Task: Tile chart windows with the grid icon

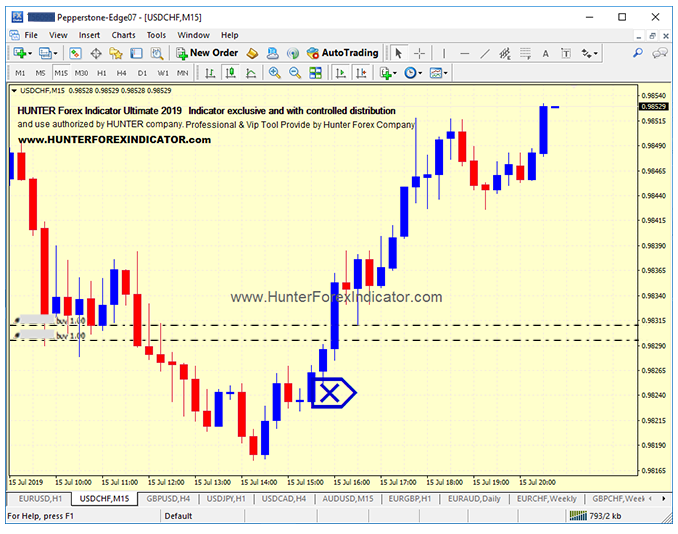Action: click(315, 73)
